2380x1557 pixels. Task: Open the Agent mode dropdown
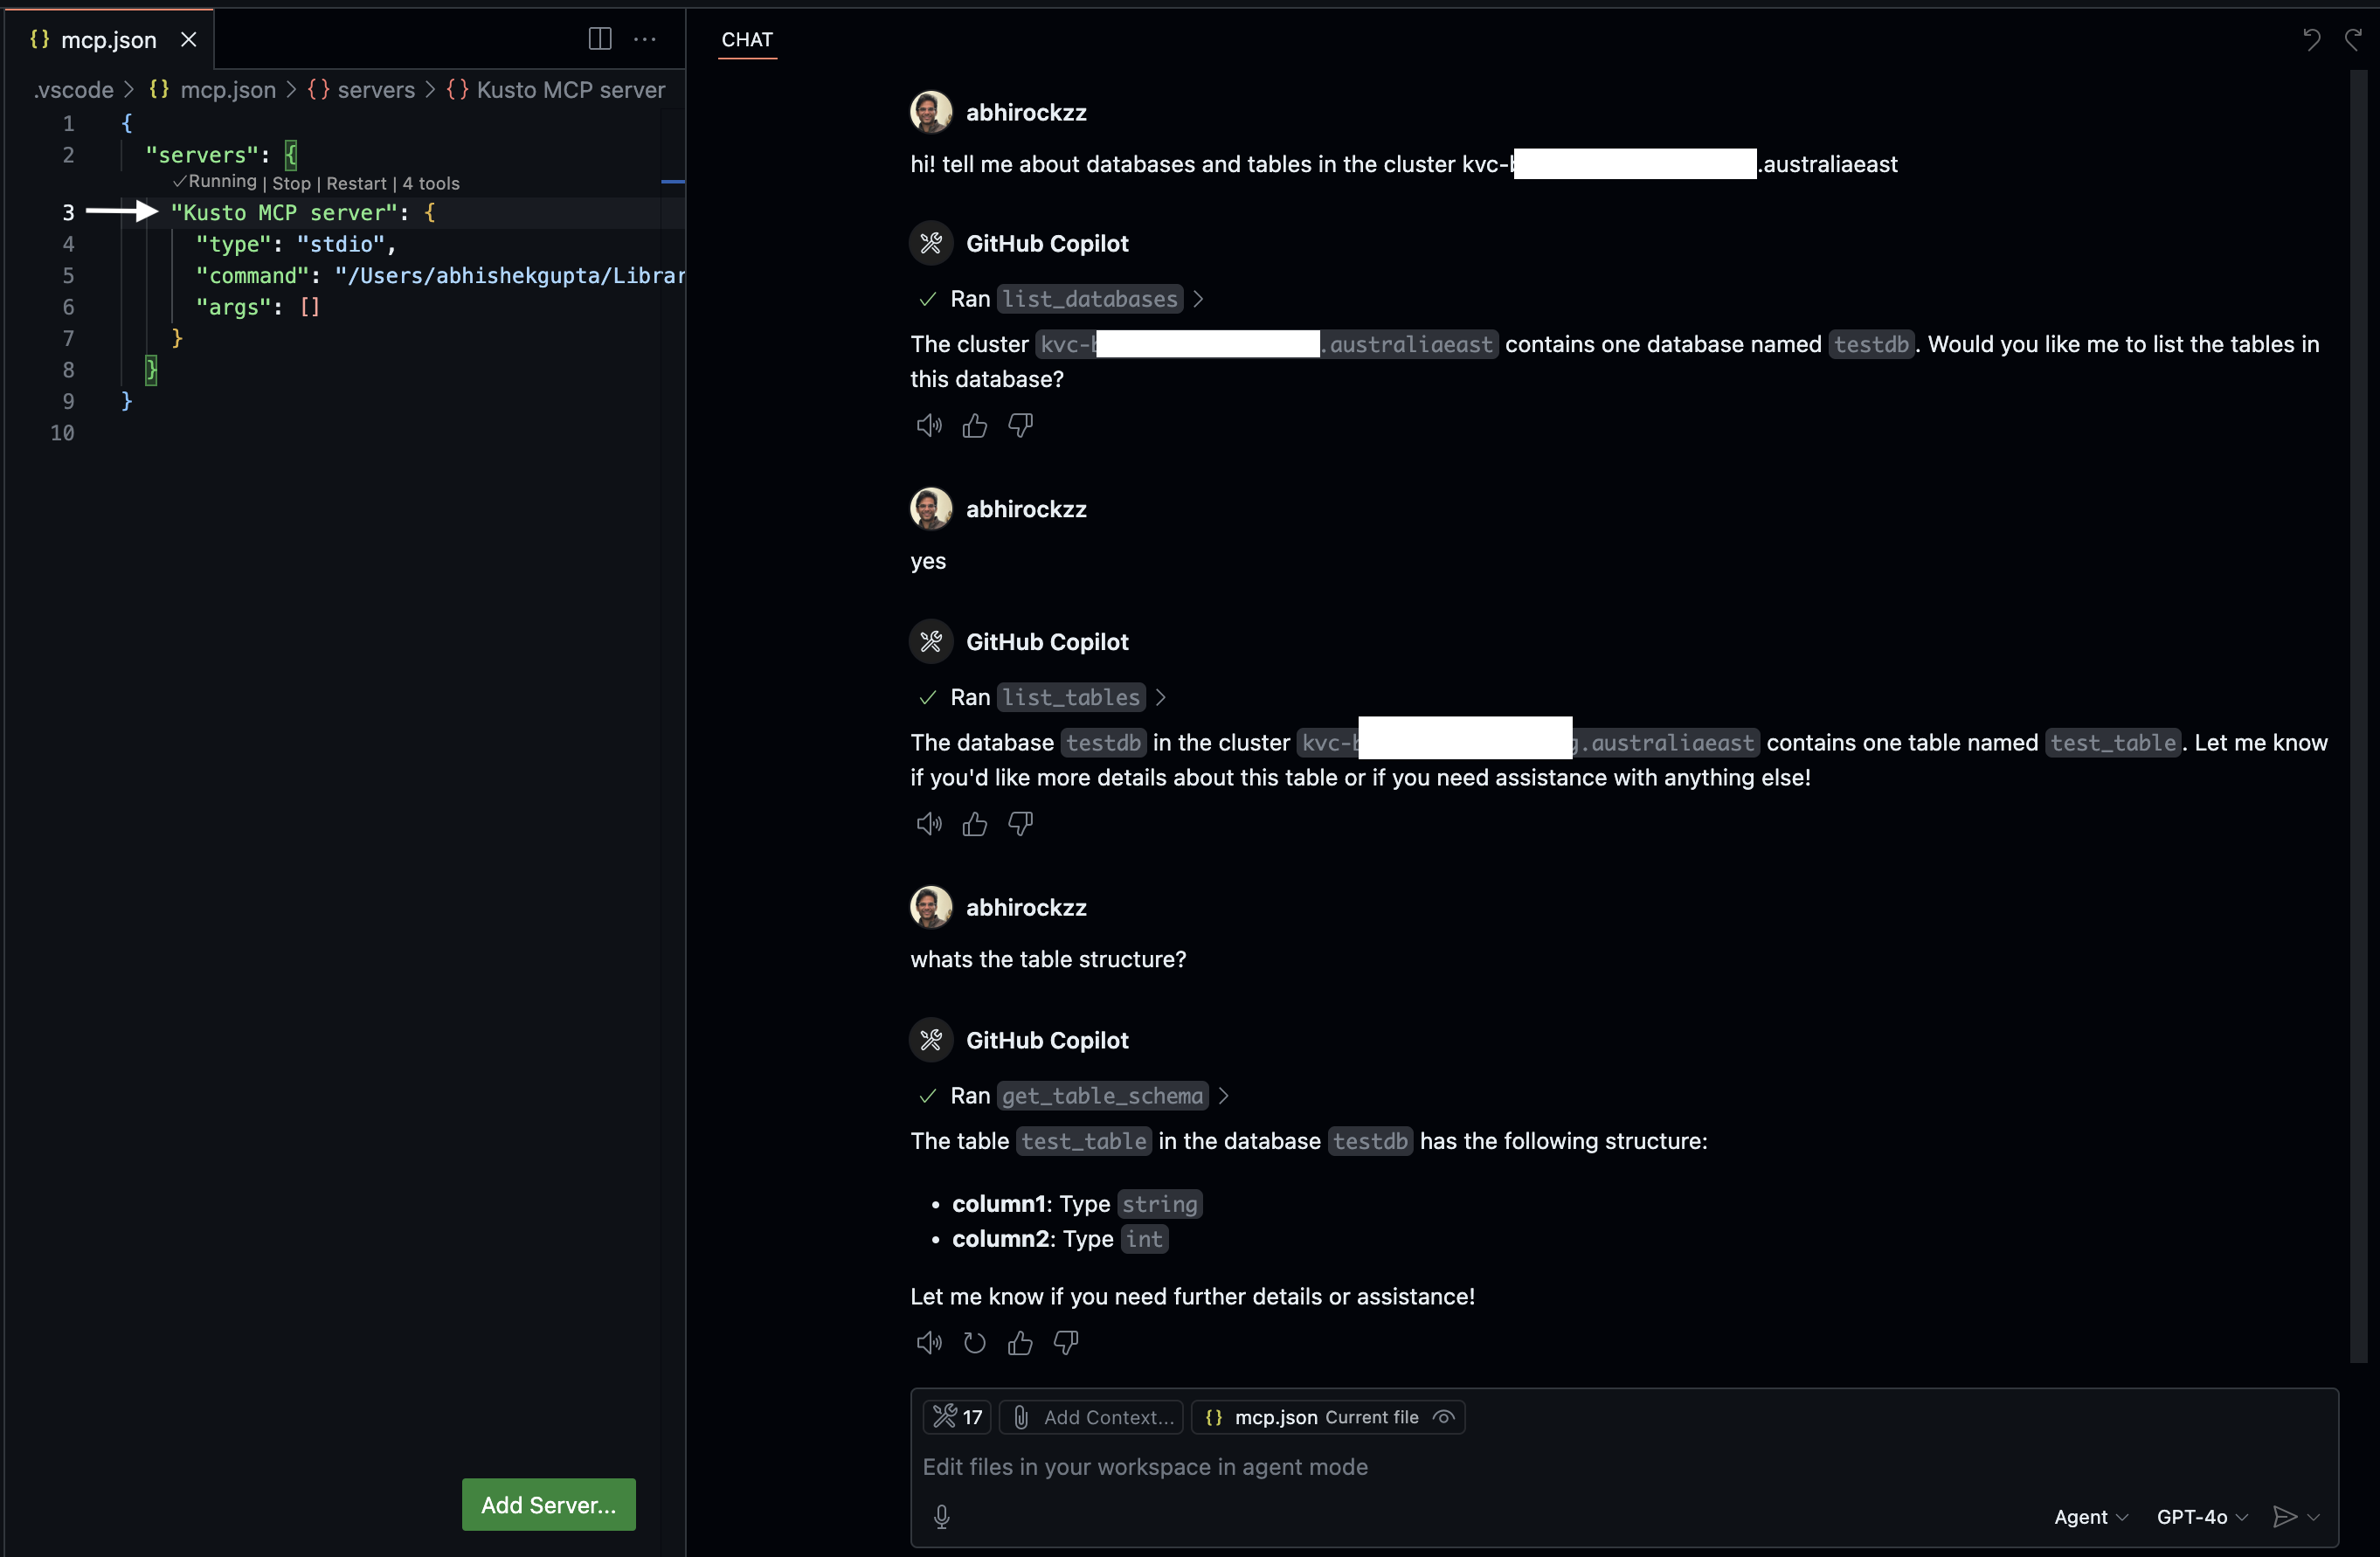point(2090,1516)
